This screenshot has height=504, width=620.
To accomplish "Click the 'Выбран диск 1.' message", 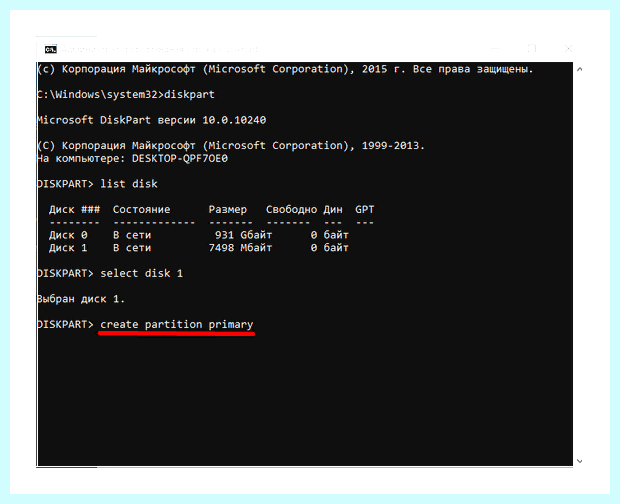I will (x=81, y=299).
